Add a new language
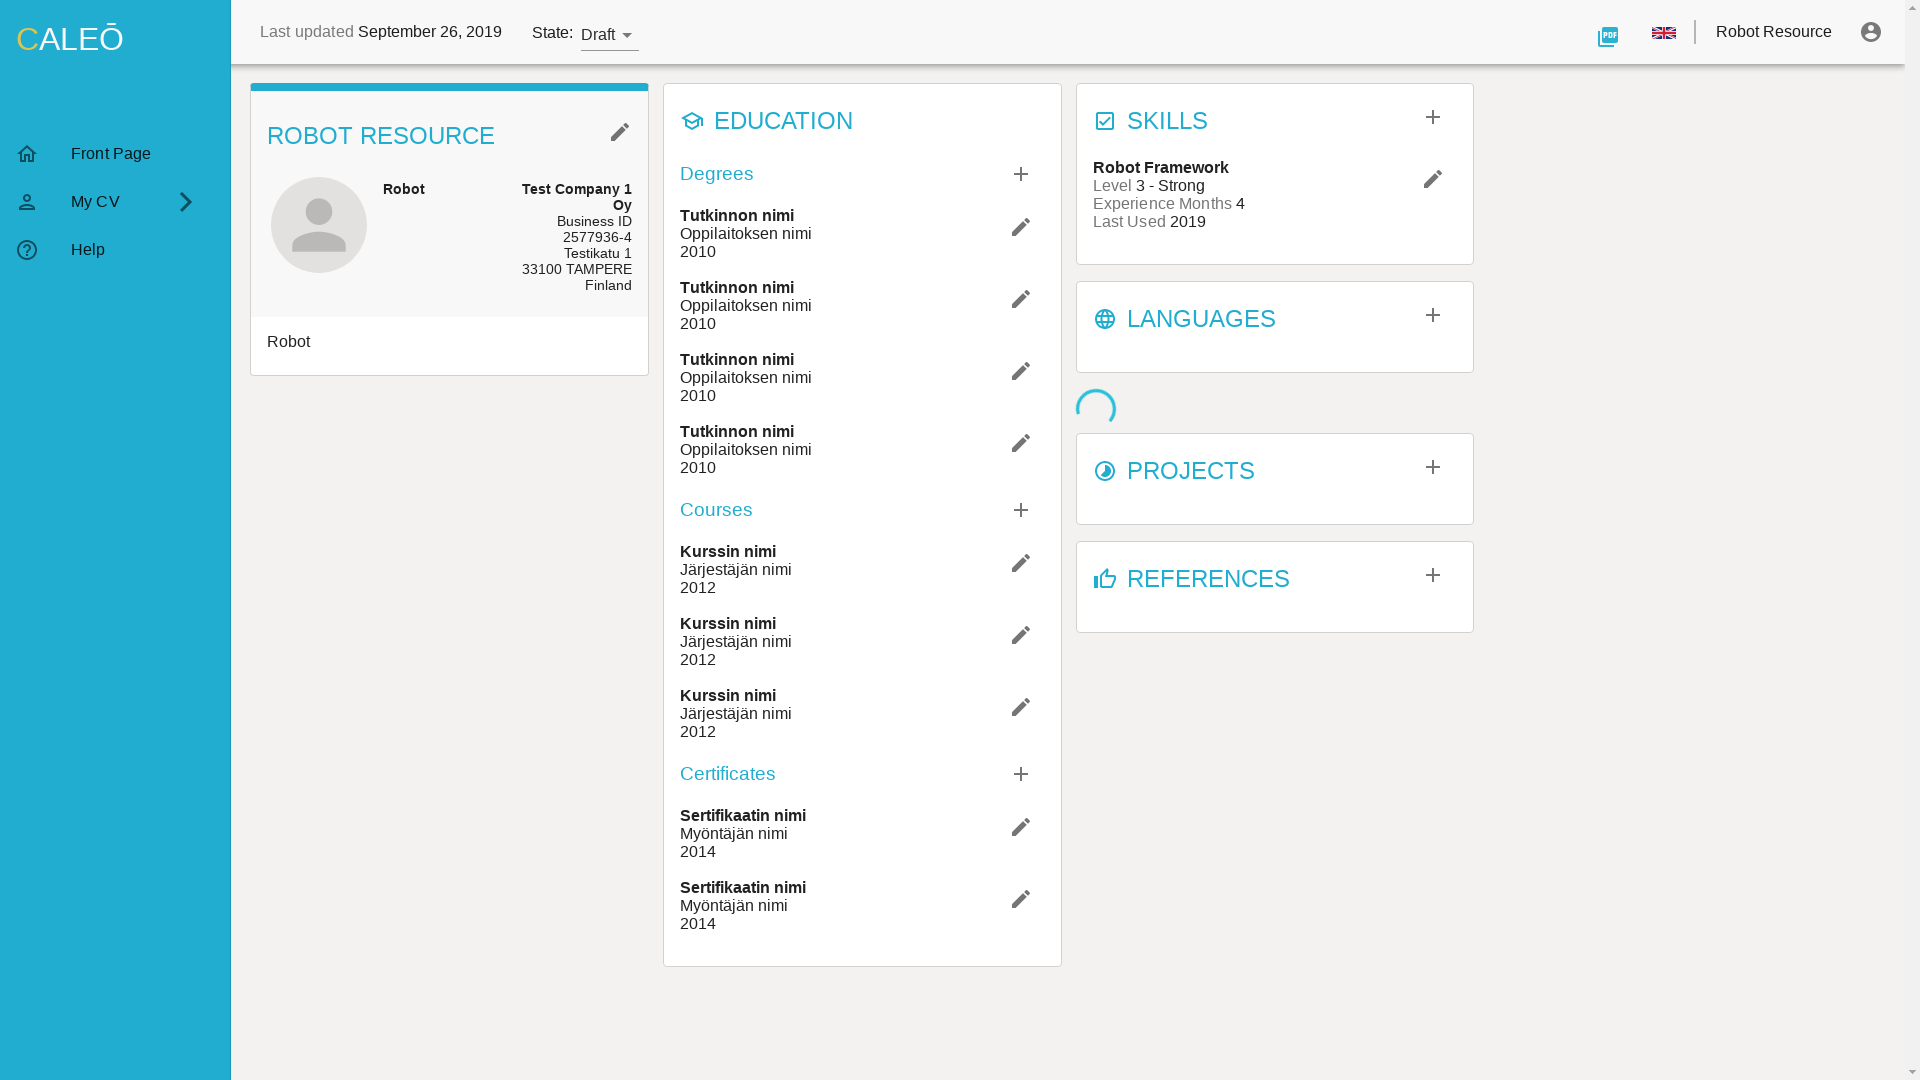The image size is (1920, 1080). pyautogui.click(x=1432, y=316)
